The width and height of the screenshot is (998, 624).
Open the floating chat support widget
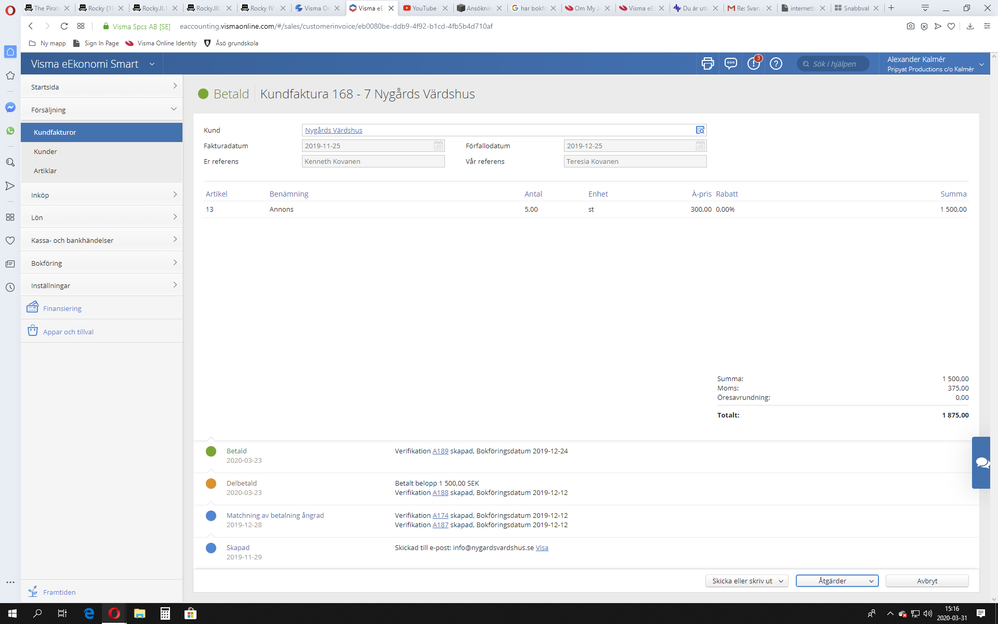(981, 463)
